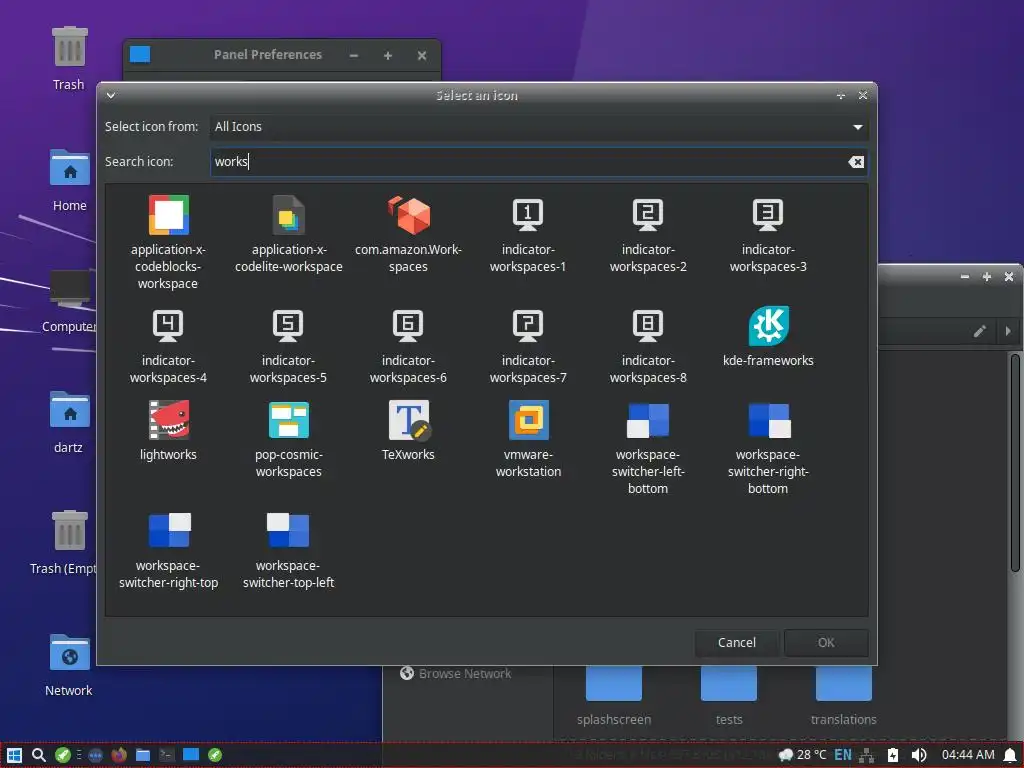
Task: Open the notifications bell in tray
Action: pyautogui.click(x=1010, y=755)
